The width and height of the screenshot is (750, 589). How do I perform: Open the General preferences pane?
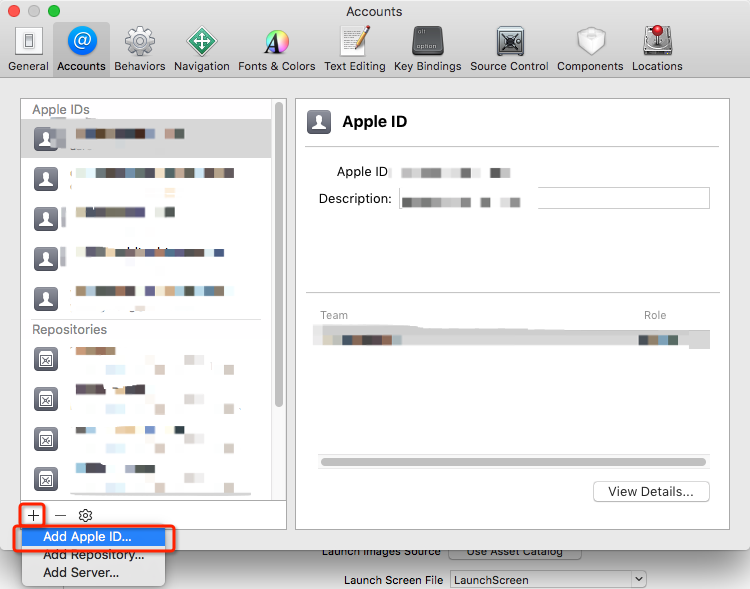(28, 48)
